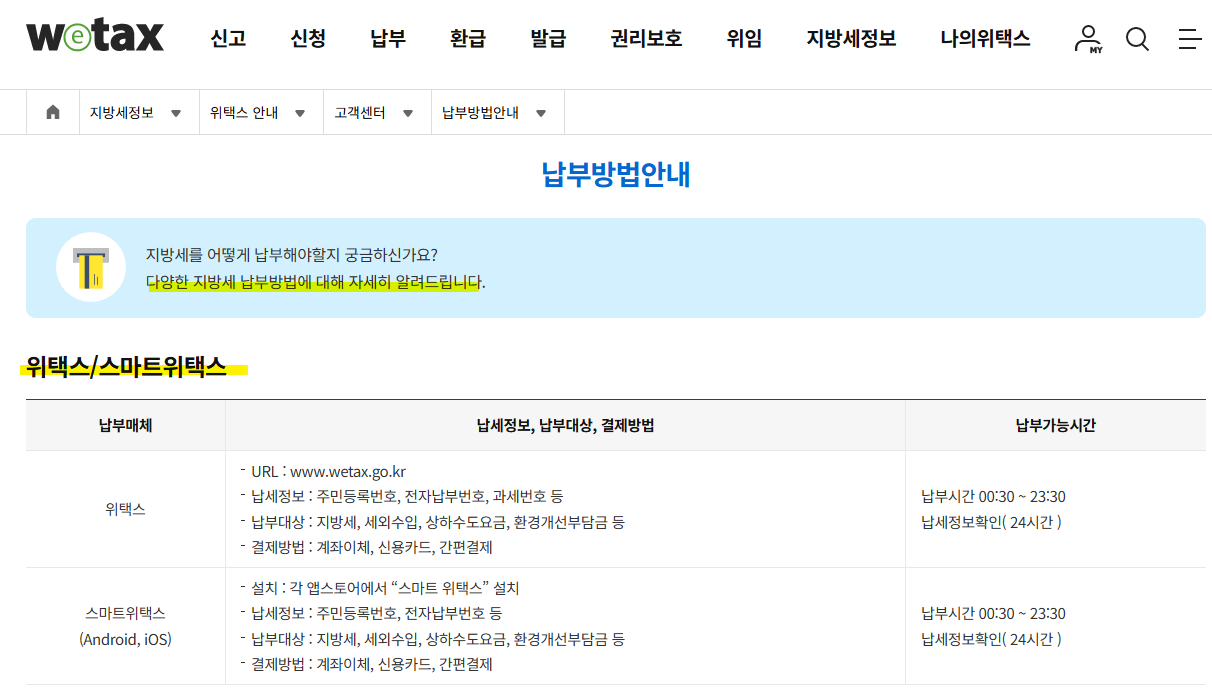
Task: Click the 납부방법안내 page title
Action: [616, 175]
